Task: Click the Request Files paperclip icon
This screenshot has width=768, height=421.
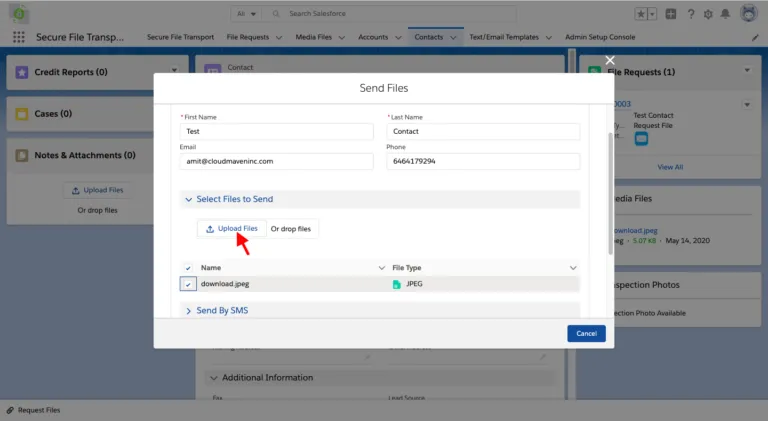Action: (10, 410)
